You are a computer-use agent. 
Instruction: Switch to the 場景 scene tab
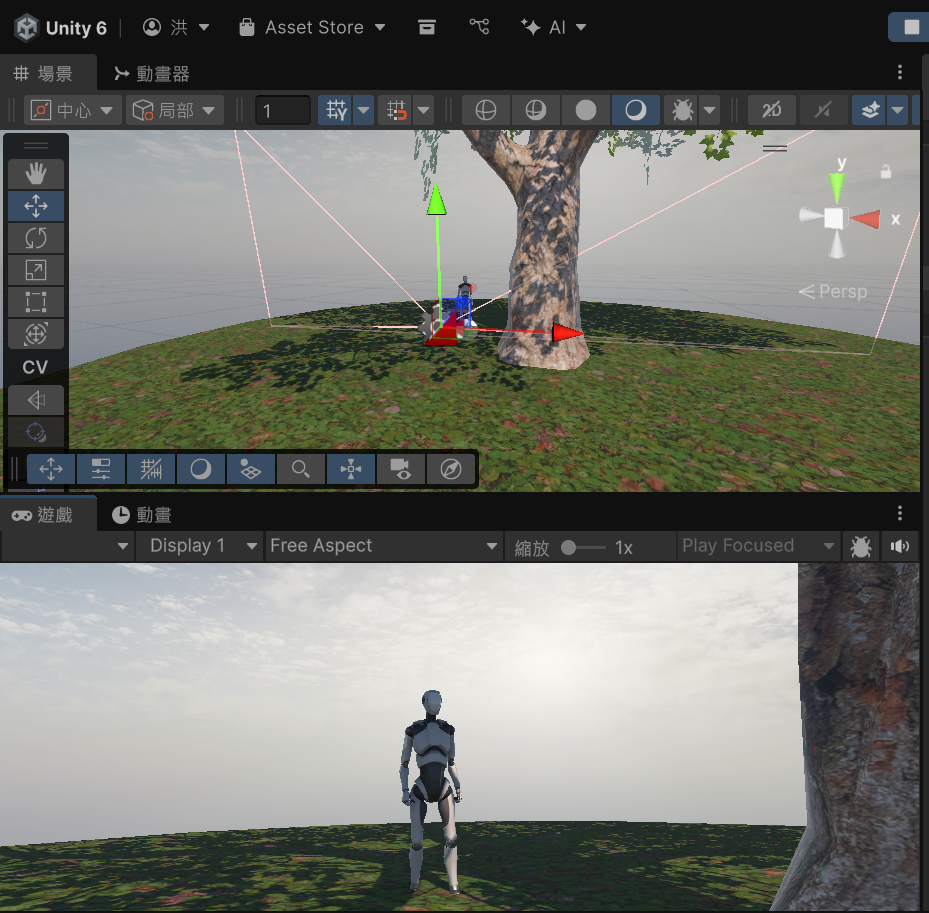(48, 73)
